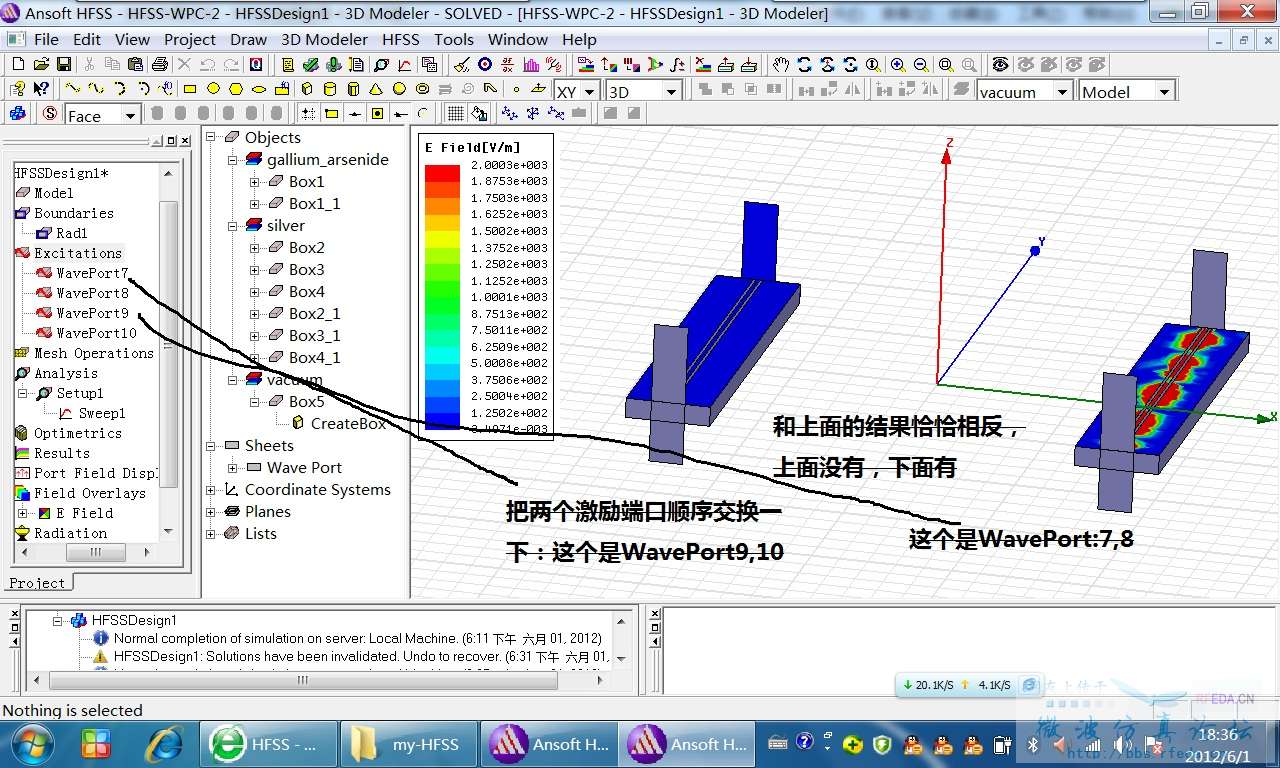Click the eye visibility icon in toolbar
Screen dimensions: 1280x768
[x=999, y=64]
